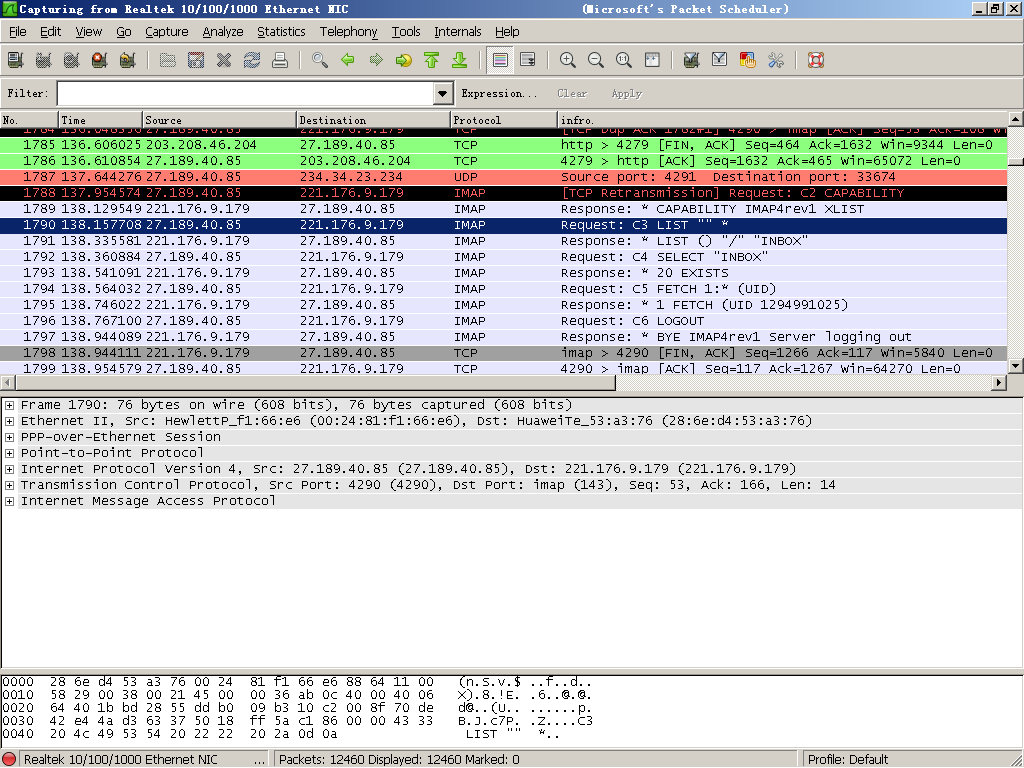Stop the running capture
Screen dimensions: 1024x768
pos(99,60)
